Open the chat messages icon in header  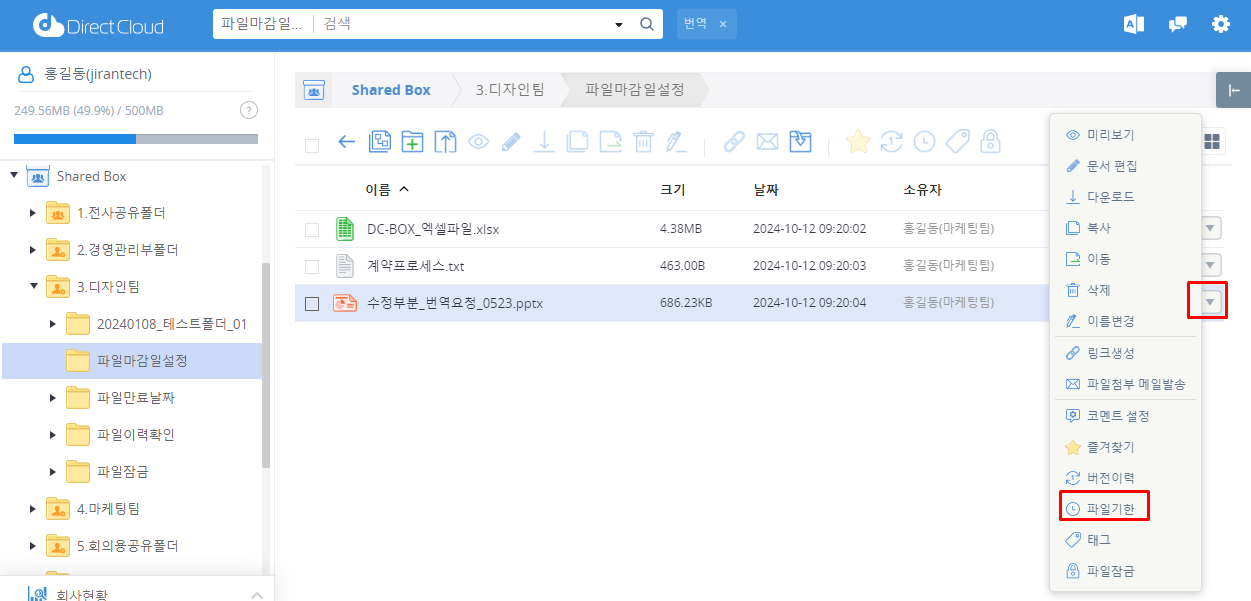(1178, 24)
